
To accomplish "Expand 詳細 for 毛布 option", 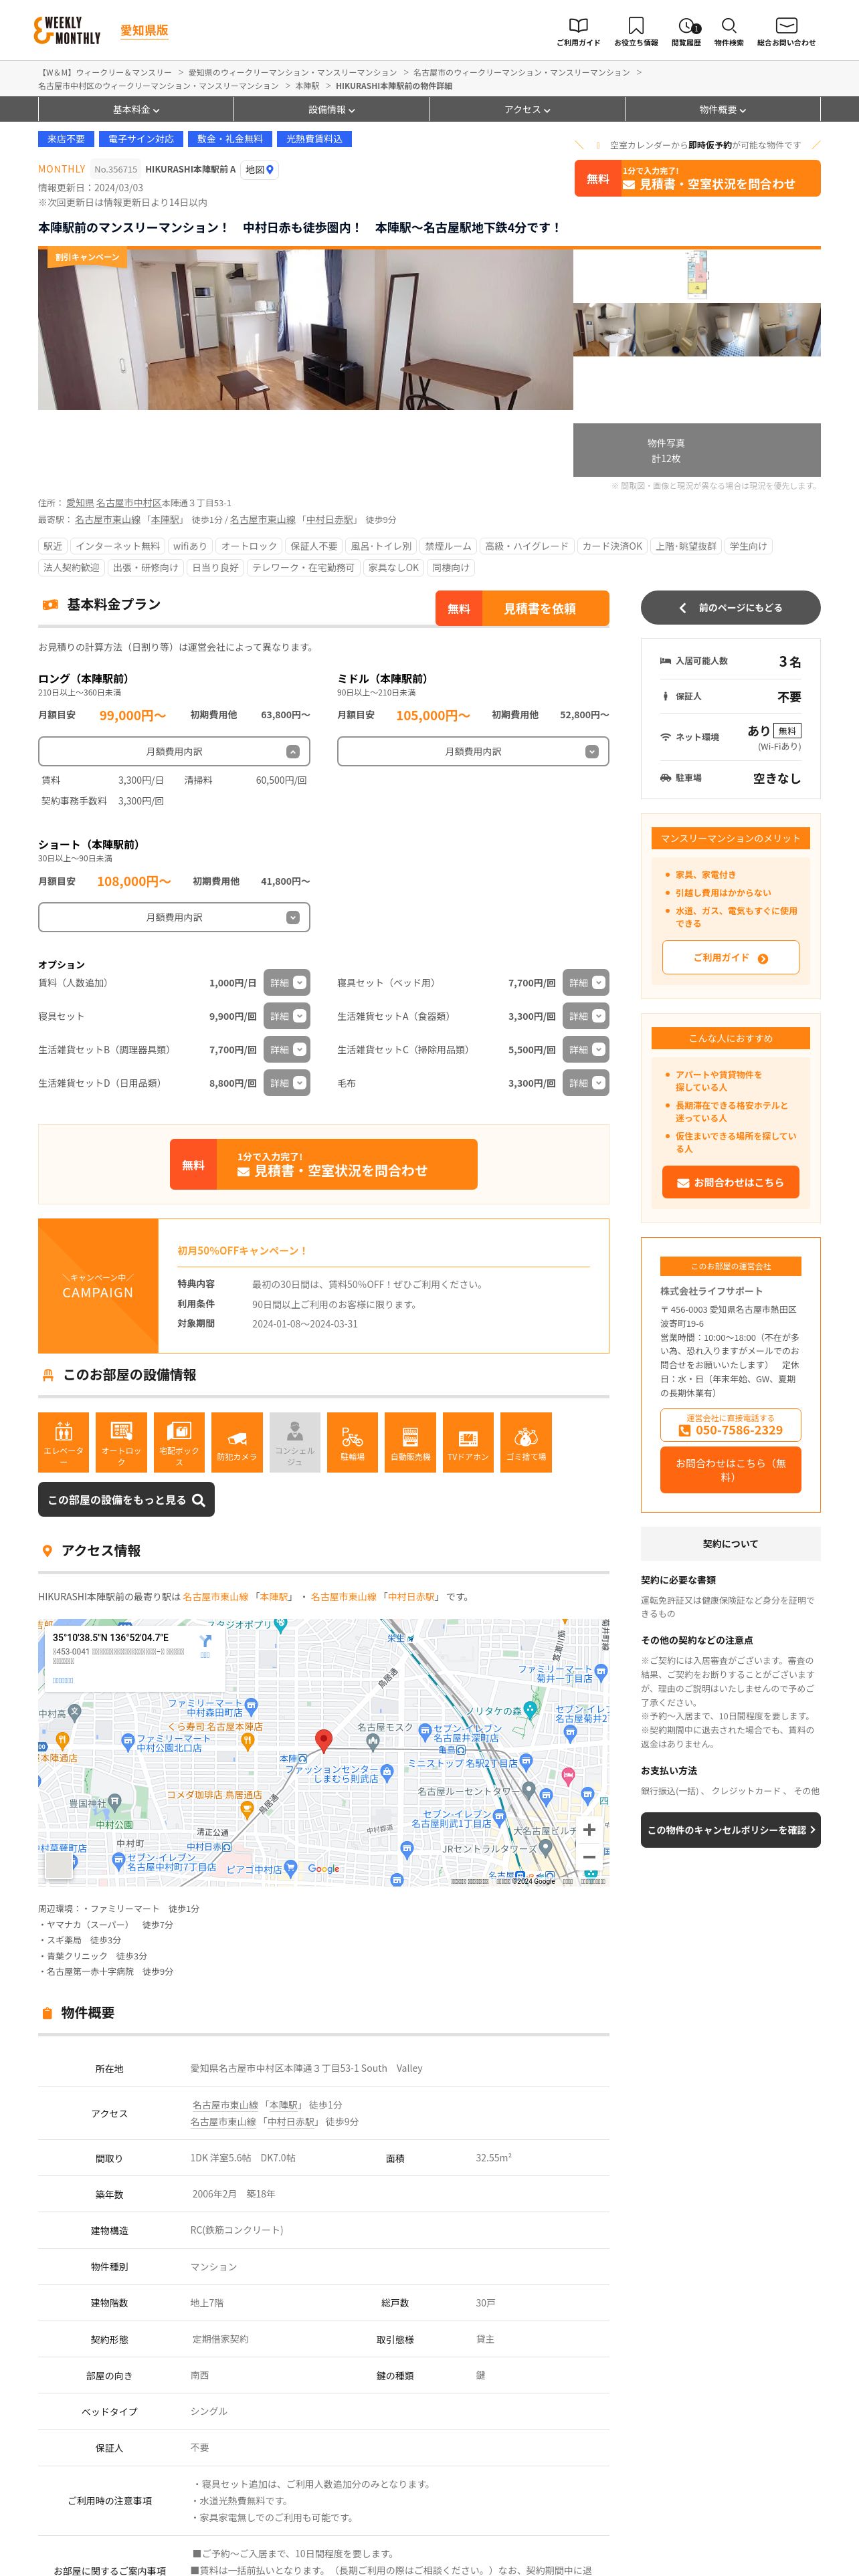I will coord(586,1083).
